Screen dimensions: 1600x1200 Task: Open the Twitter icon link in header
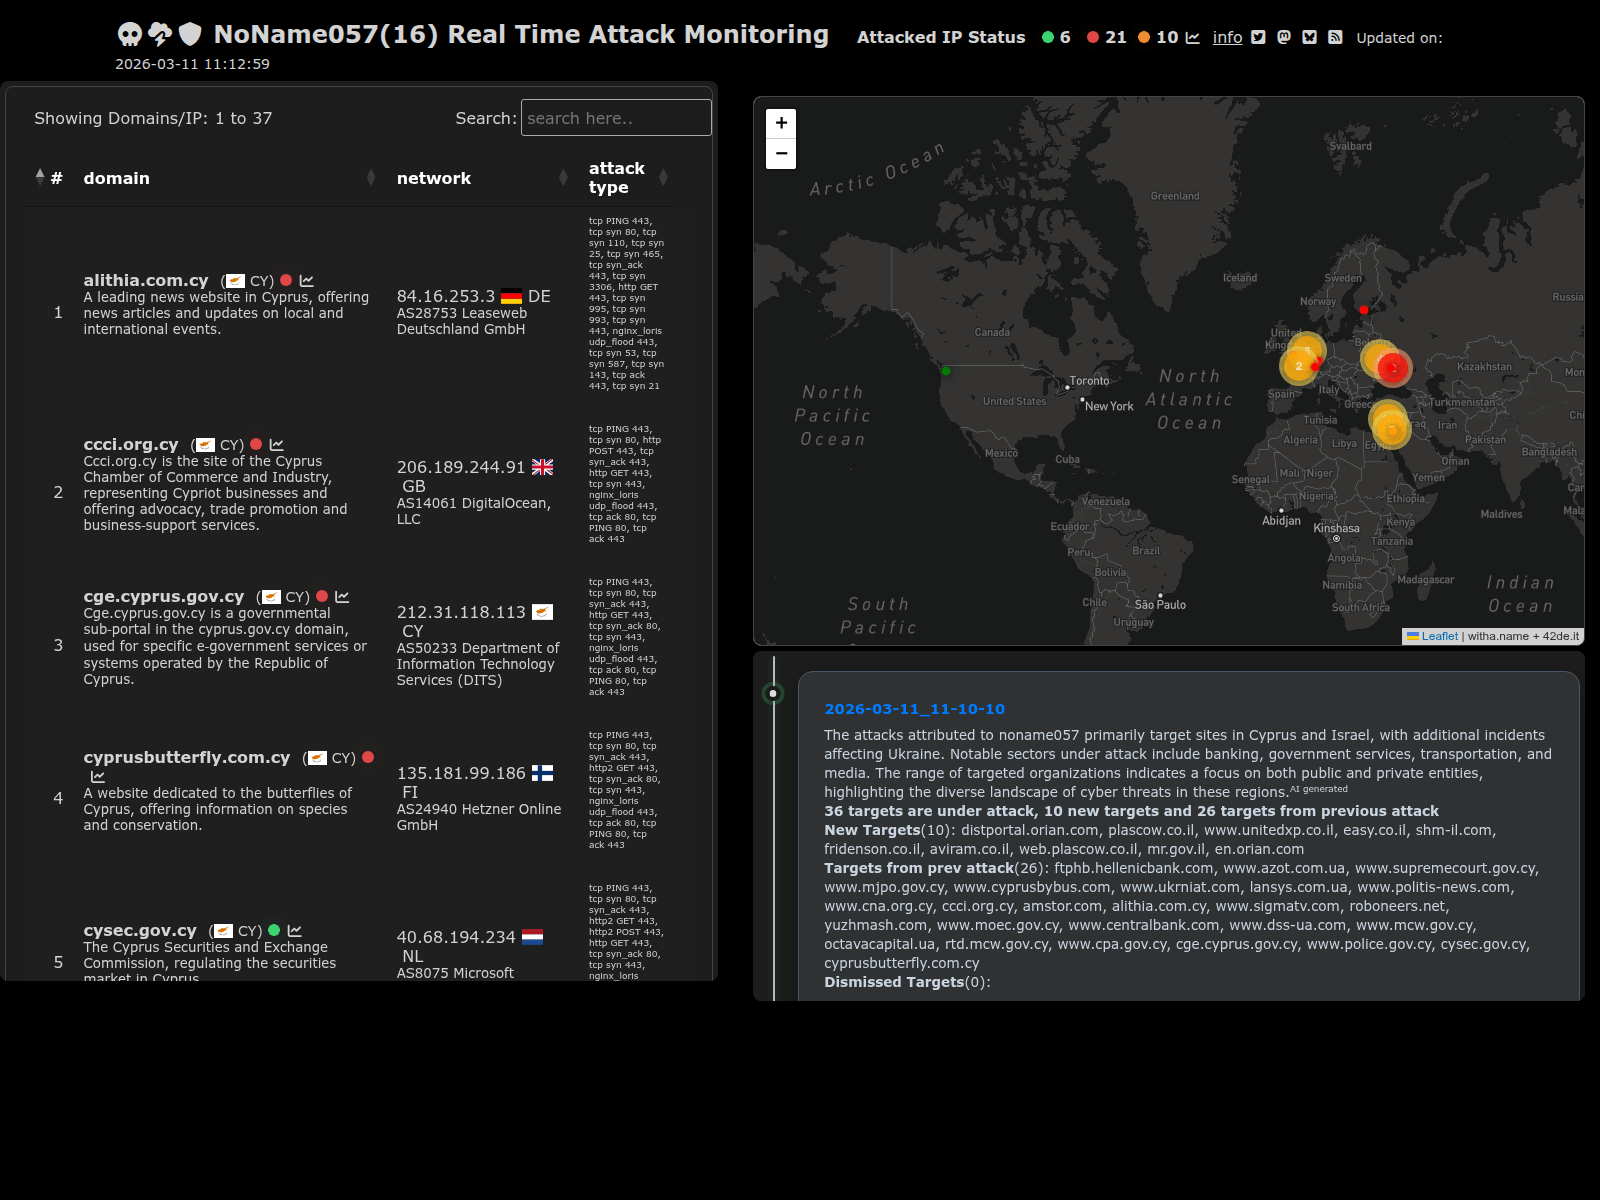tap(1258, 37)
